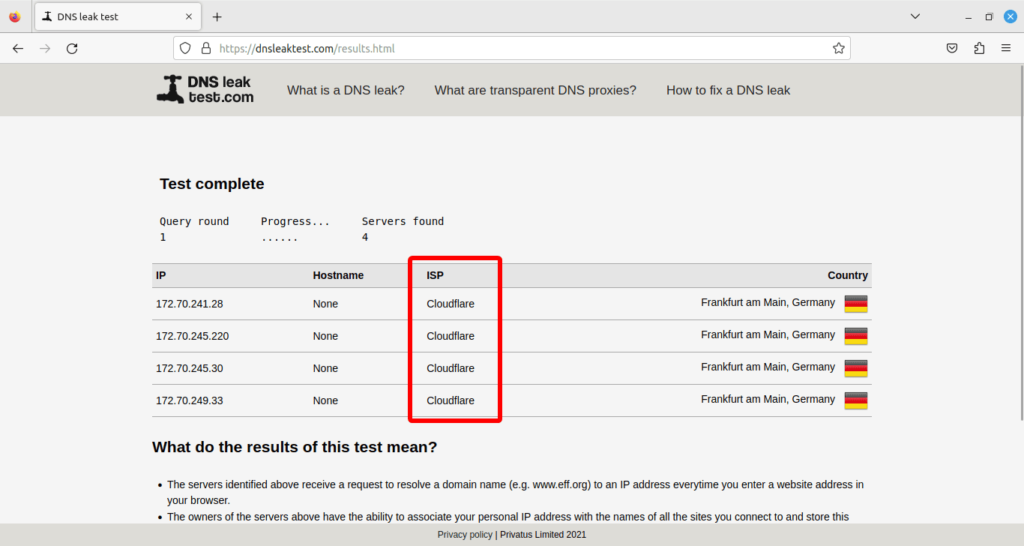Click the 'Servers found' label
Viewport: 1024px width, 546px height.
pyautogui.click(x=403, y=221)
